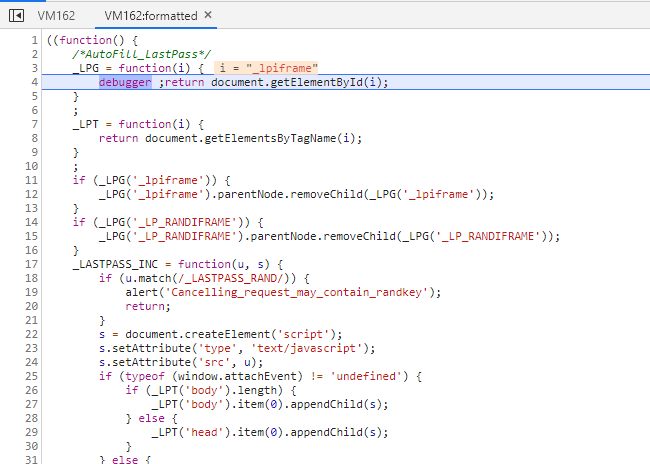Click 'src' string on line 24
This screenshot has width=650, height=464.
coord(214,362)
